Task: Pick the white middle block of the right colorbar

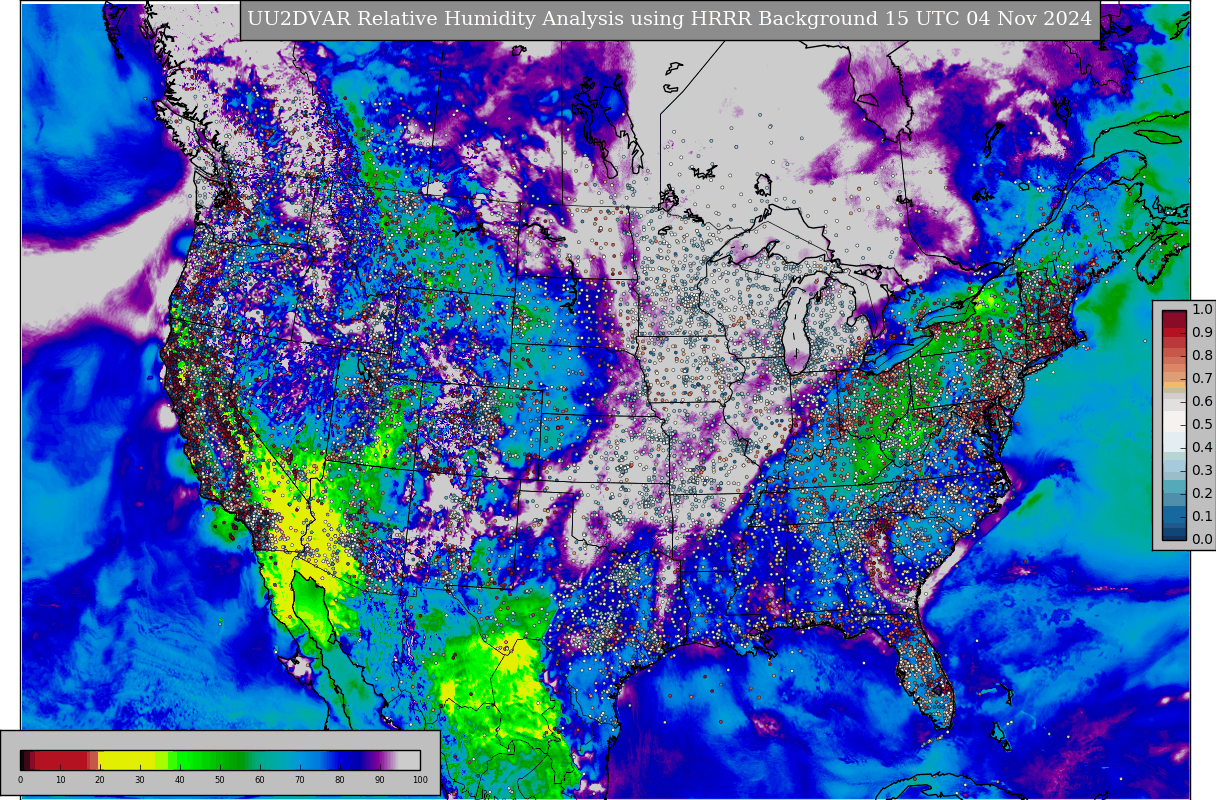Action: [x=1174, y=420]
